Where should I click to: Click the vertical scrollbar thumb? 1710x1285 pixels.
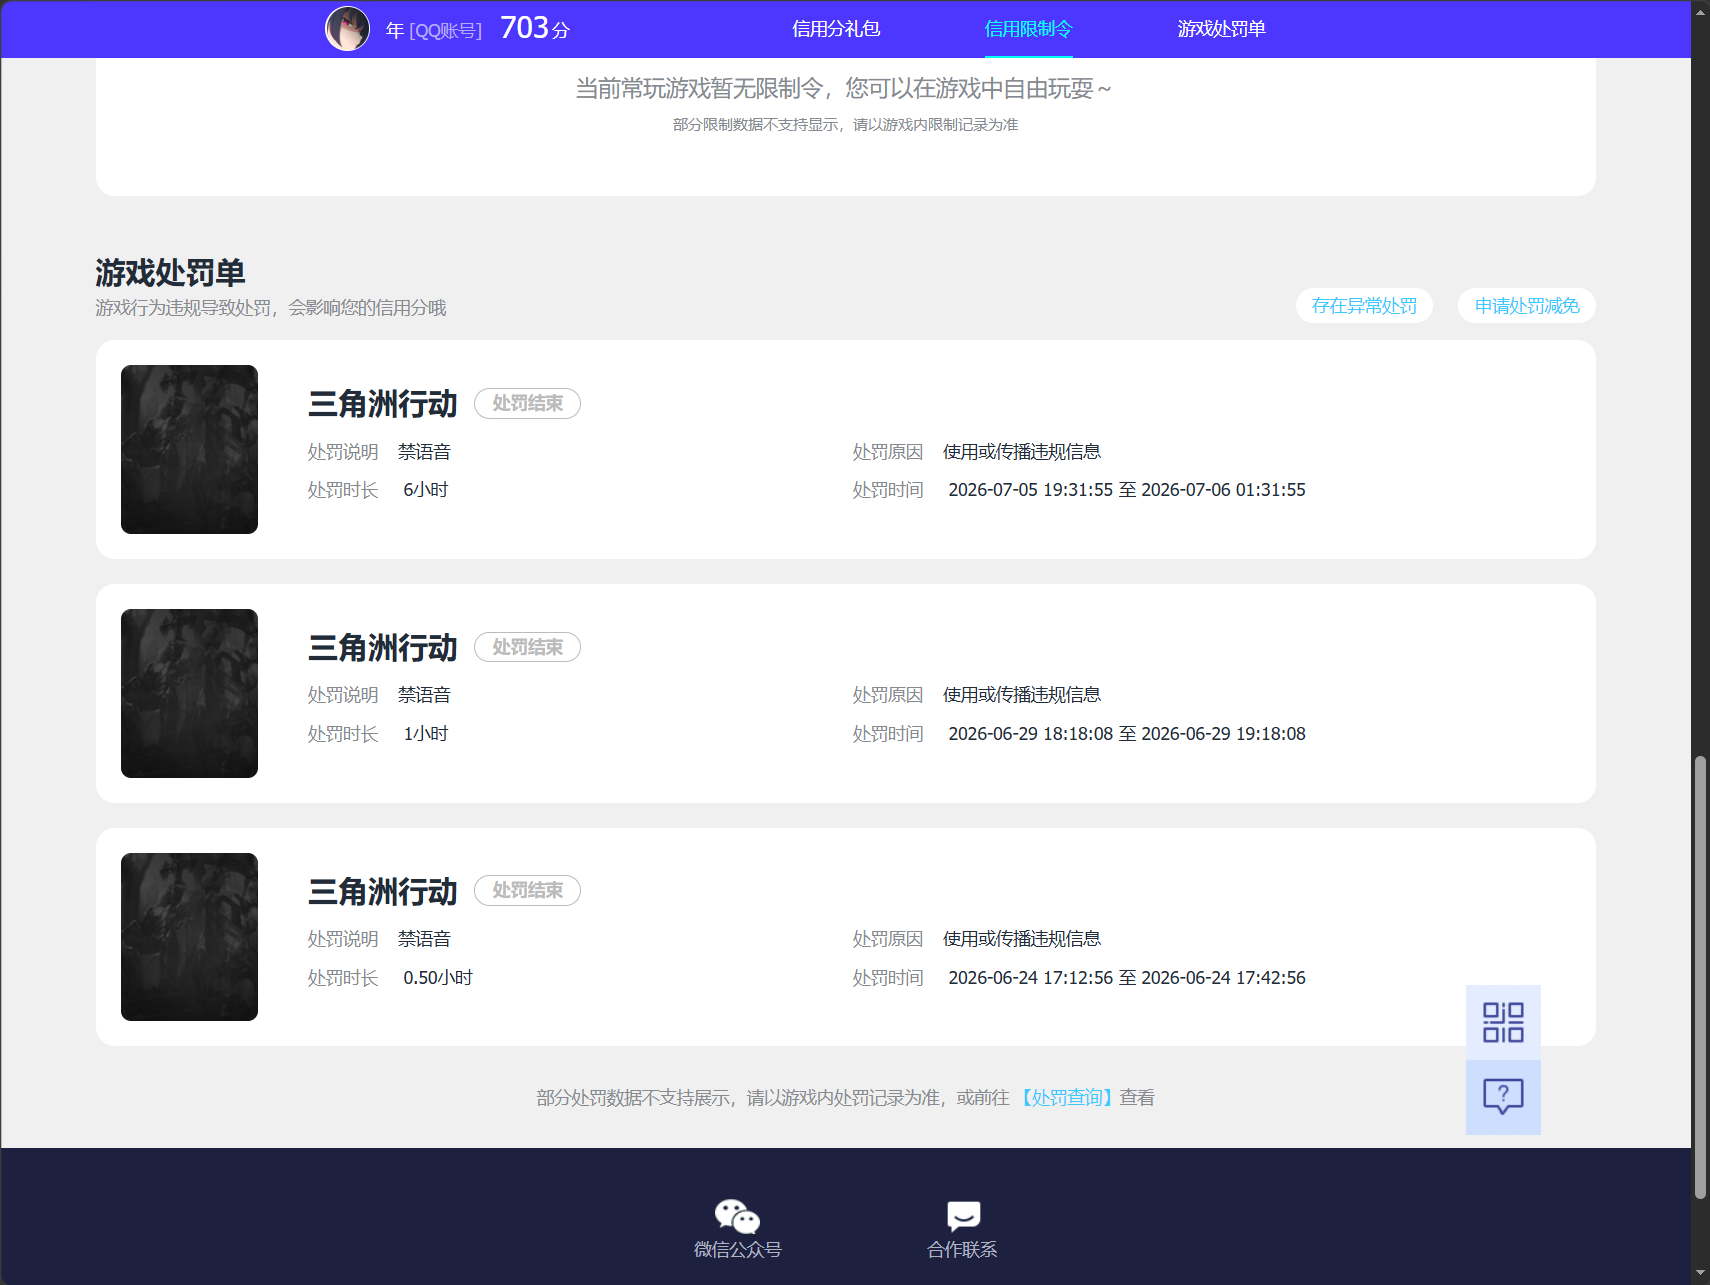pos(1700,977)
